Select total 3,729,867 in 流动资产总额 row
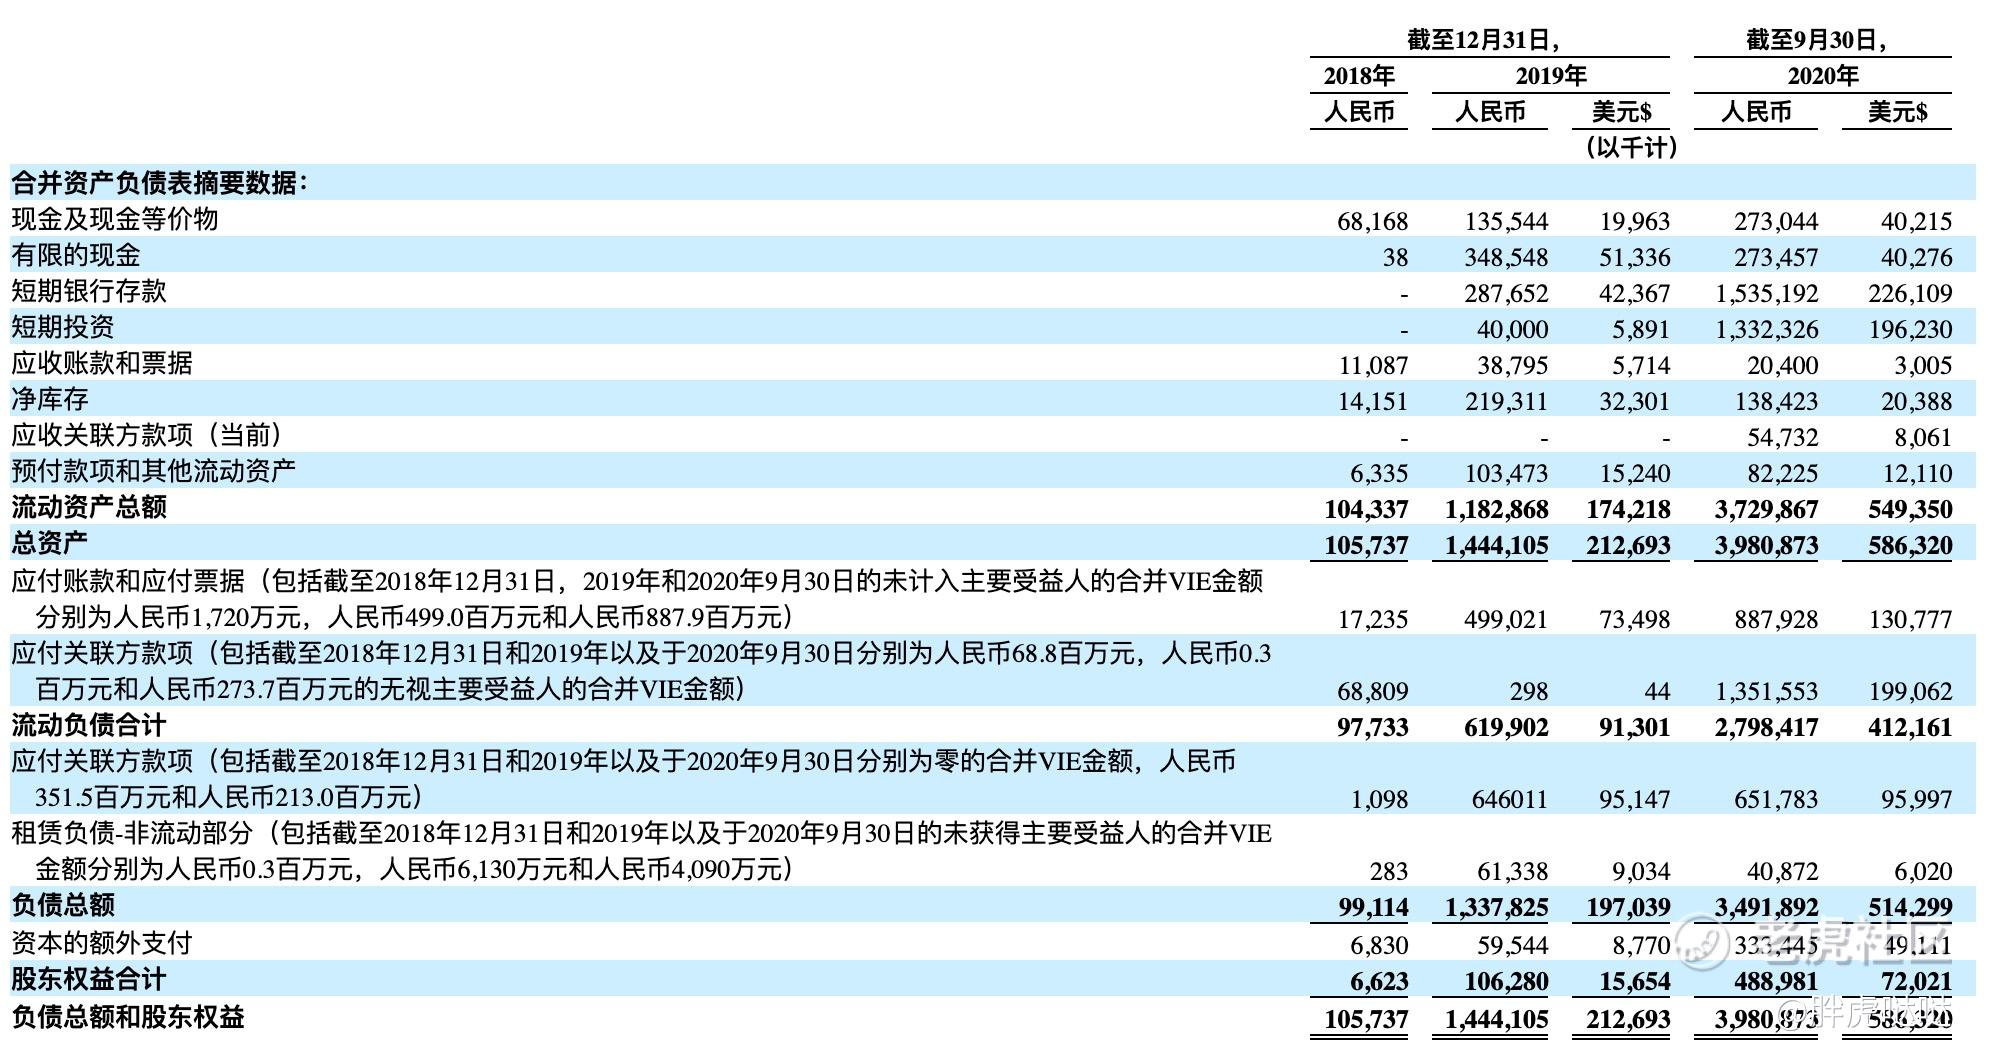This screenshot has width=1991, height=1058. (1766, 509)
